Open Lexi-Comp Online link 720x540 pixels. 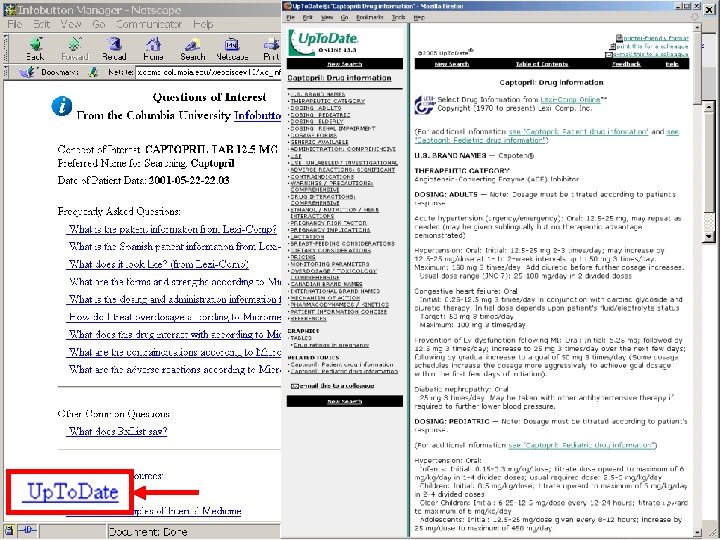point(570,100)
